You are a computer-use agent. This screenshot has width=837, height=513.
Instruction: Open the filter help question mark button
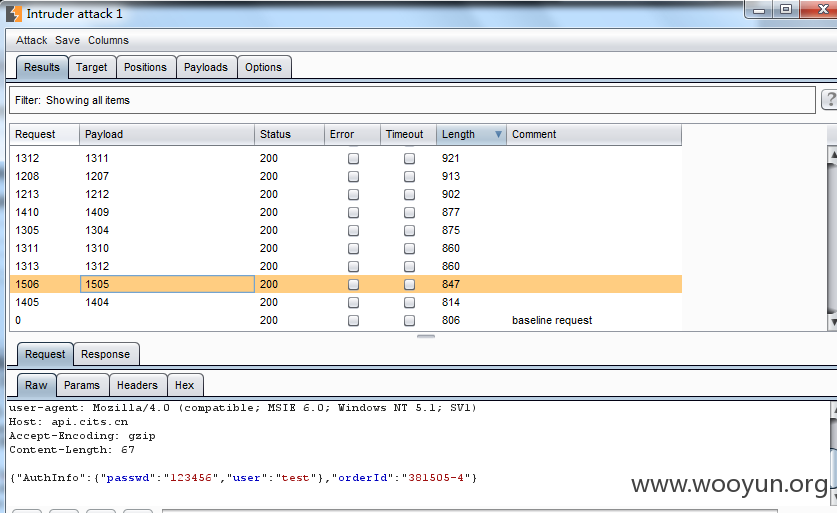pyautogui.click(x=830, y=99)
